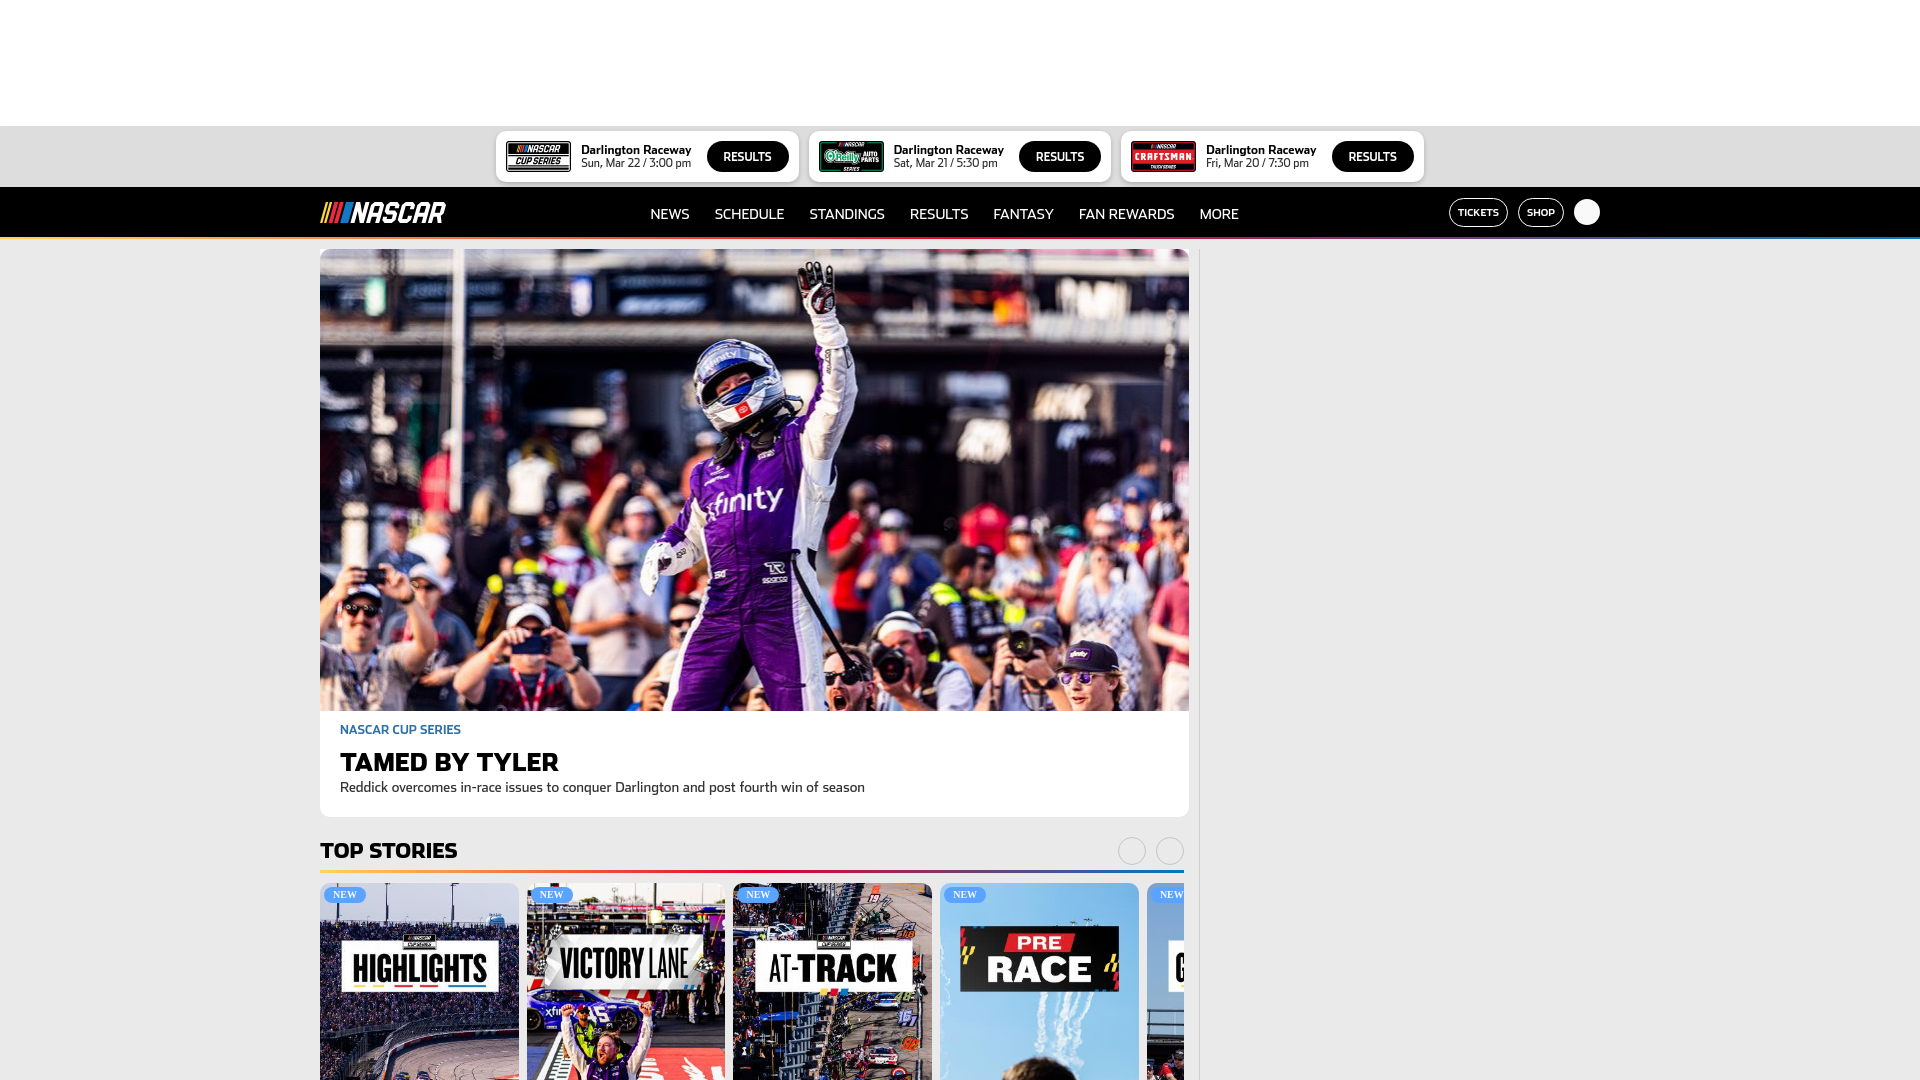Open the Fan Rewards menu item

[1126, 214]
